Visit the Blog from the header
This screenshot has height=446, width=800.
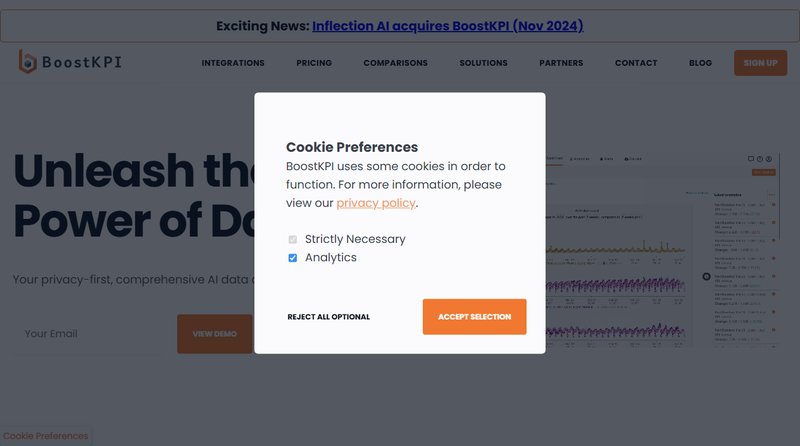click(x=700, y=63)
